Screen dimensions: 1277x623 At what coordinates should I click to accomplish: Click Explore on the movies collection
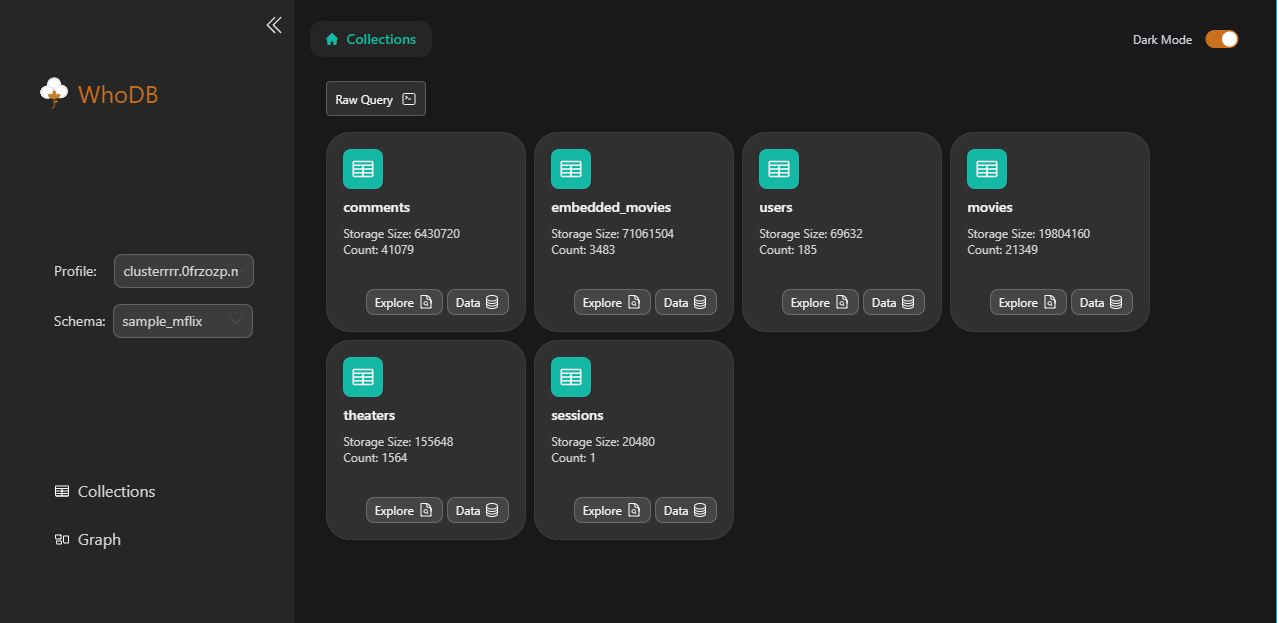[1027, 301]
